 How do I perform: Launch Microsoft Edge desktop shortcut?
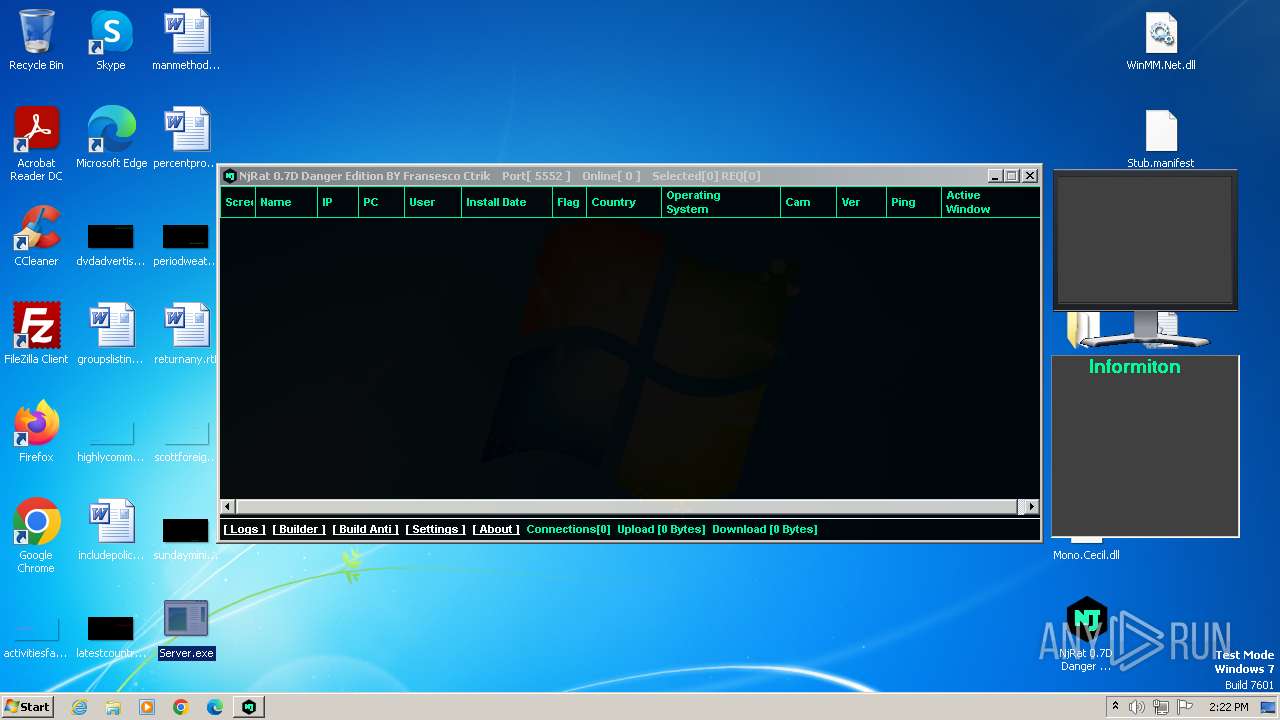point(111,139)
